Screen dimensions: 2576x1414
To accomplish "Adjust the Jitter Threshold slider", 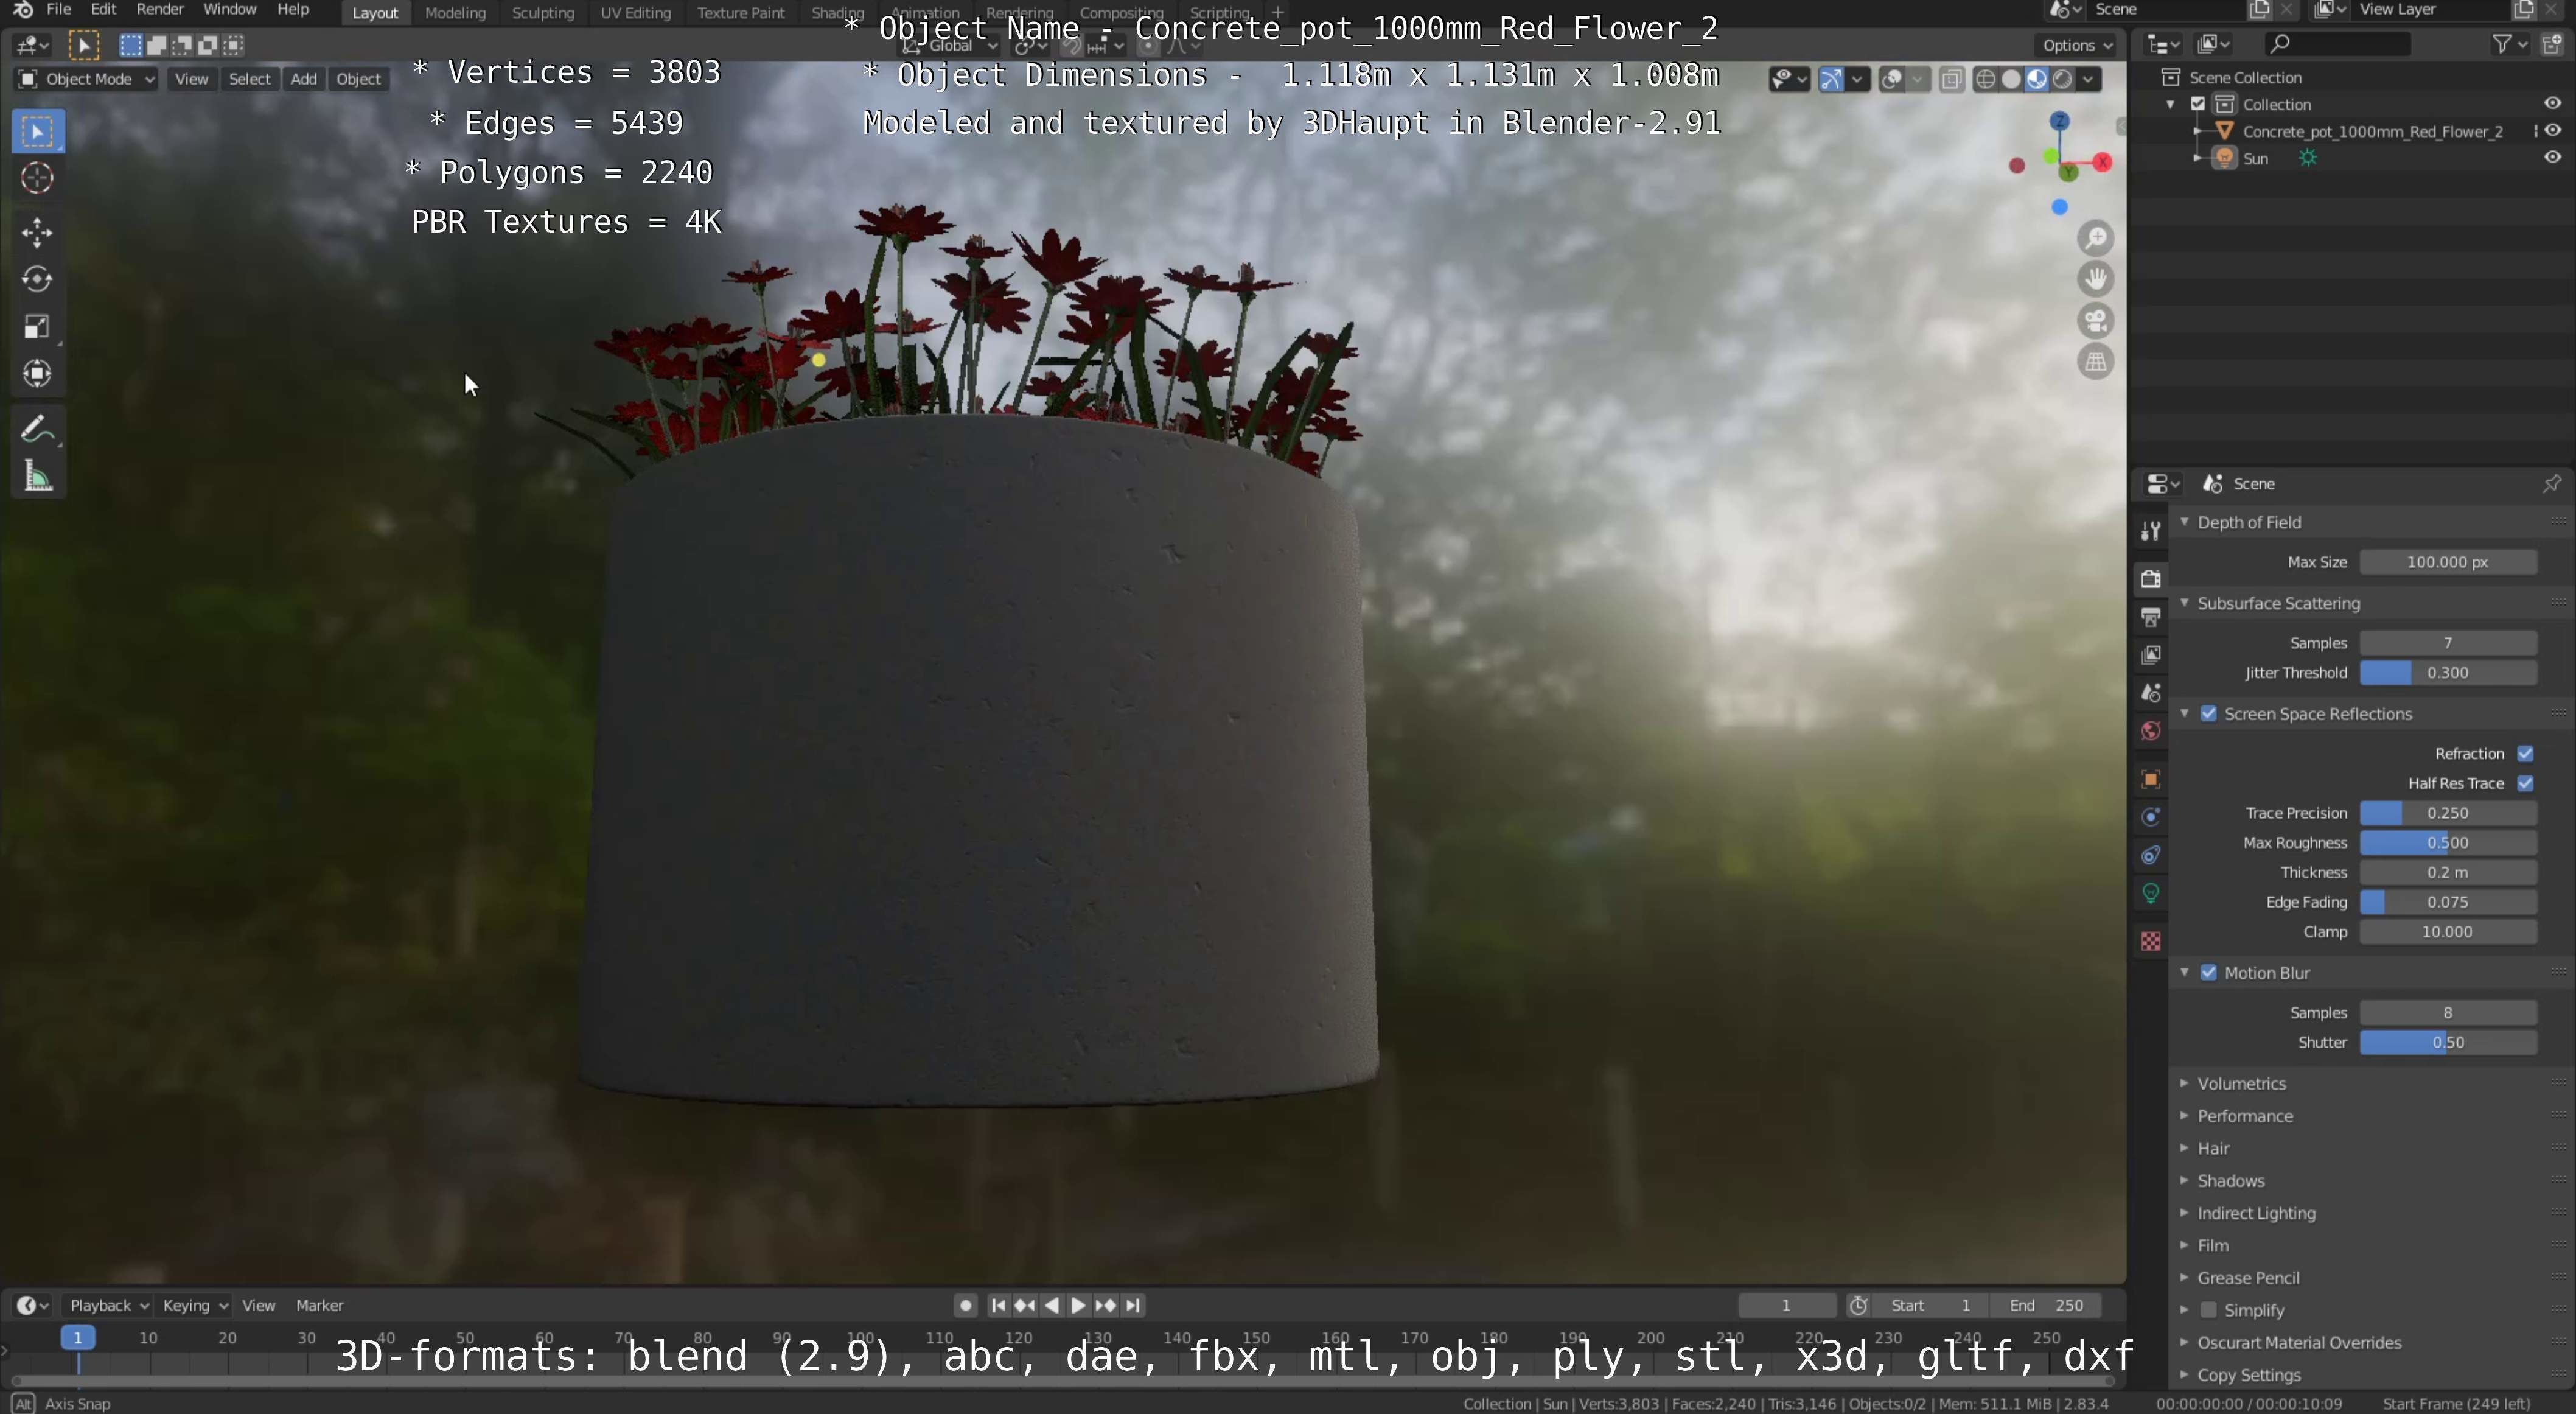I will point(2448,673).
